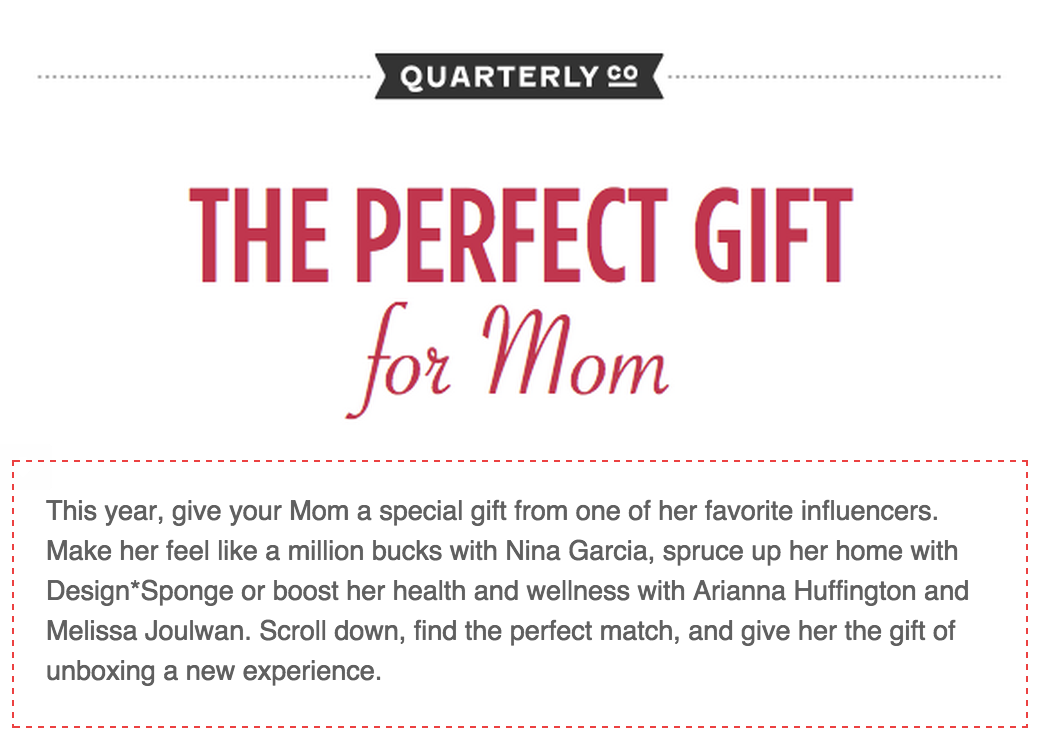Click 'THE PERFECT GIFT' headline
This screenshot has height=754, width=1044.
coord(521,236)
